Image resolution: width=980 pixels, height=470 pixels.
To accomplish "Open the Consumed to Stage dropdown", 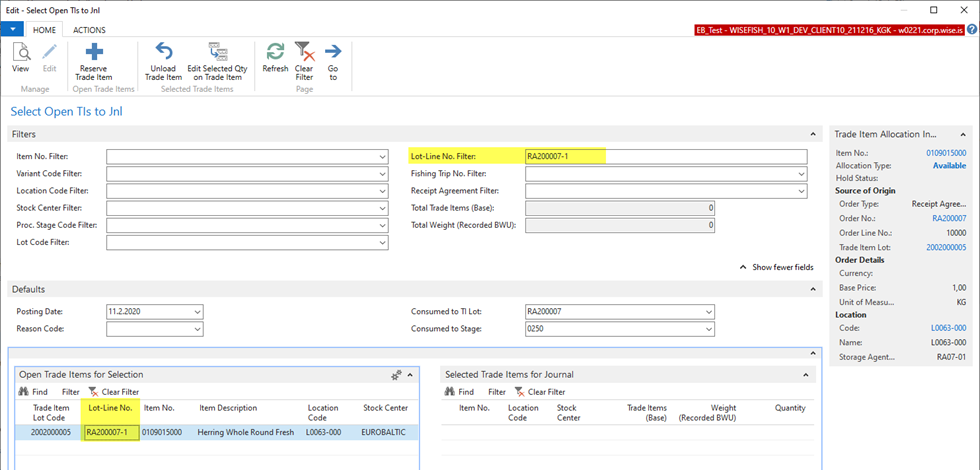I will (709, 329).
